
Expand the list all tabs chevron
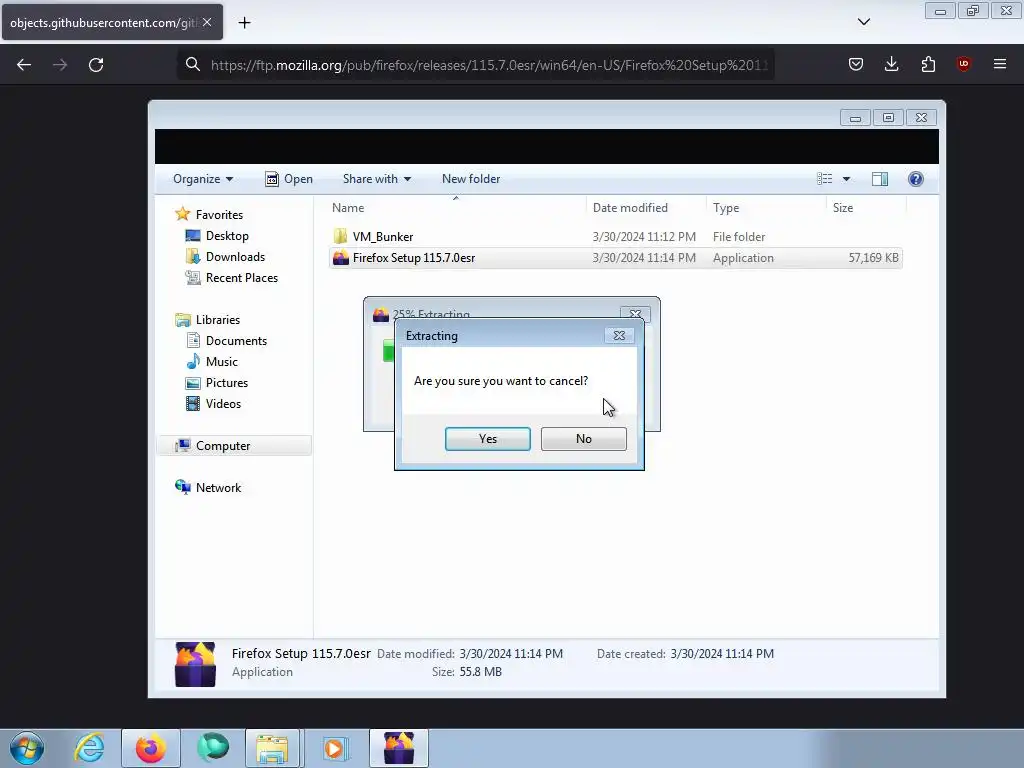(x=863, y=22)
